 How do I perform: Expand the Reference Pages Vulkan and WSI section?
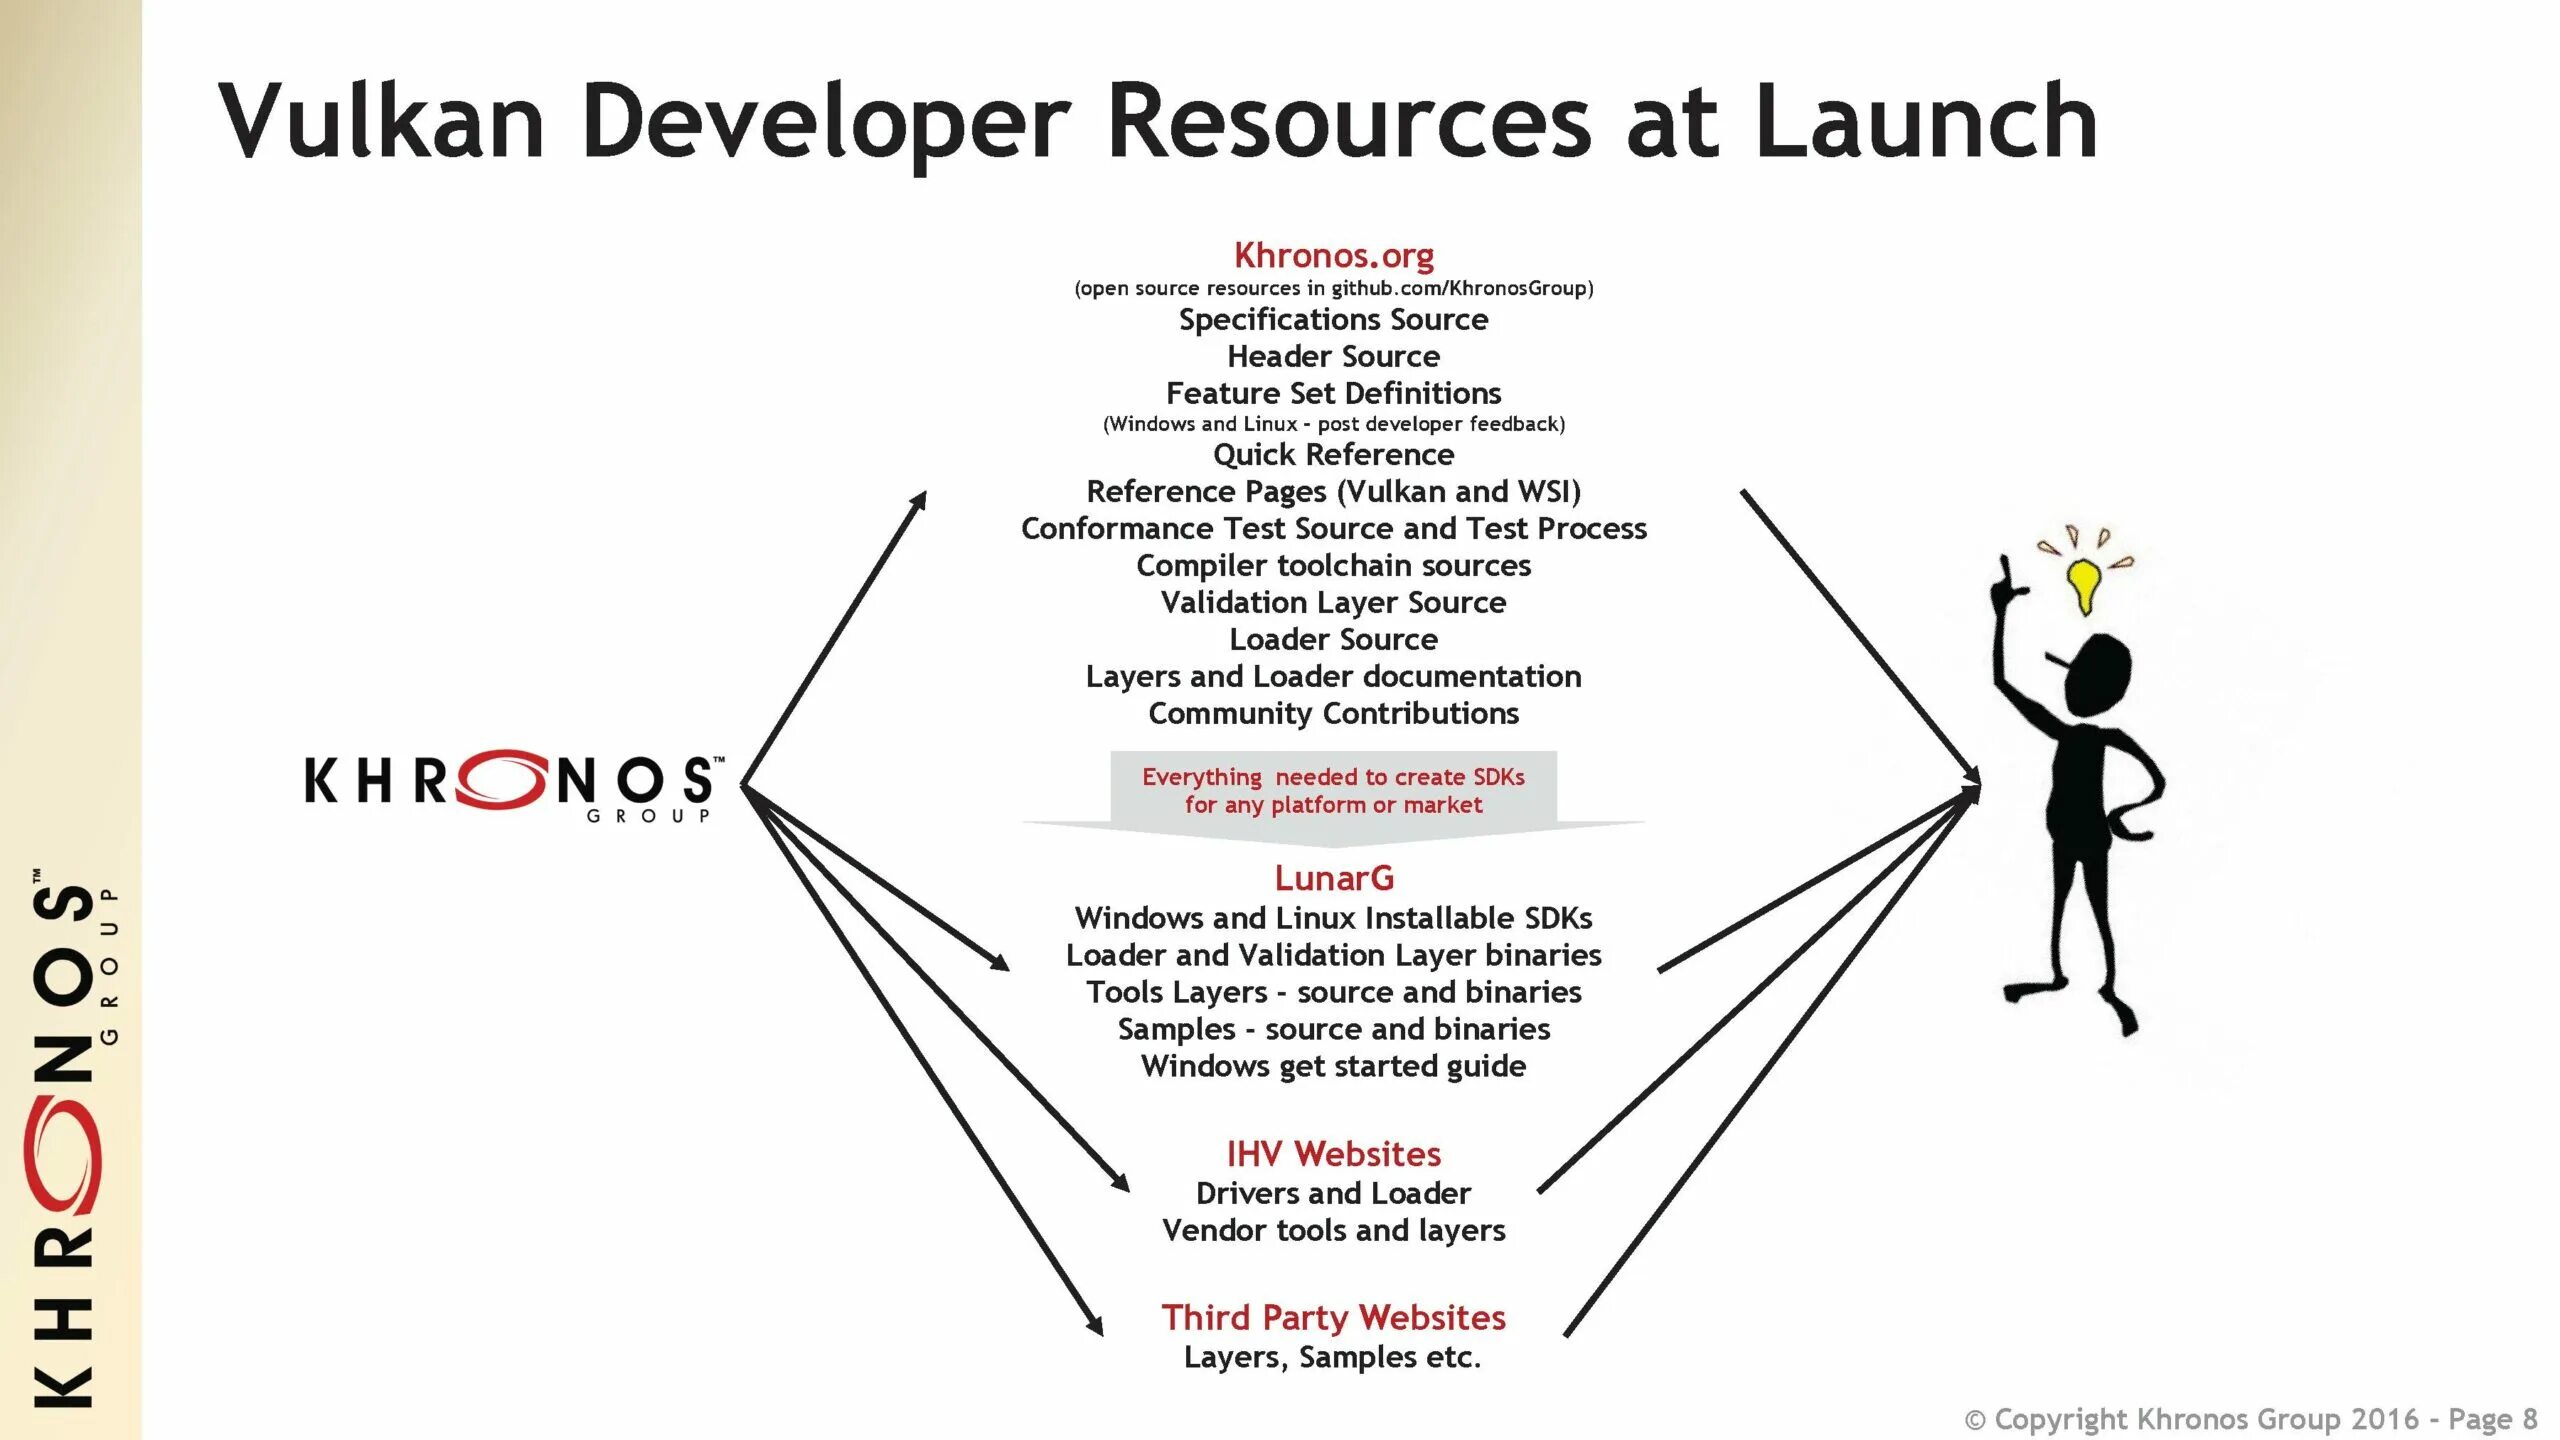[x=1331, y=491]
